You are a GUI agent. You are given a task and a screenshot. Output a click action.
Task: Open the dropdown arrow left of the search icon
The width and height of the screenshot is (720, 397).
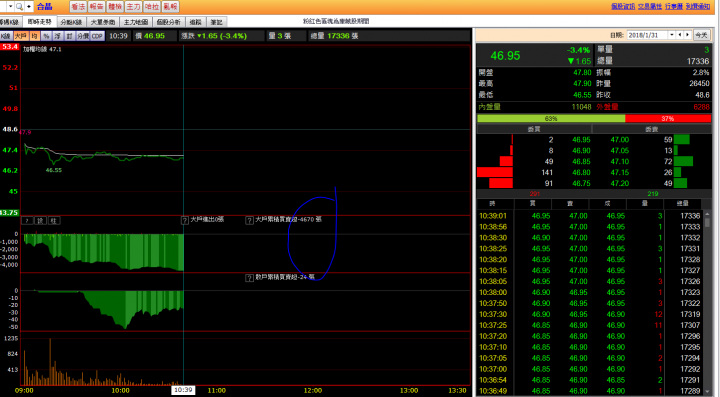pos(10,6)
